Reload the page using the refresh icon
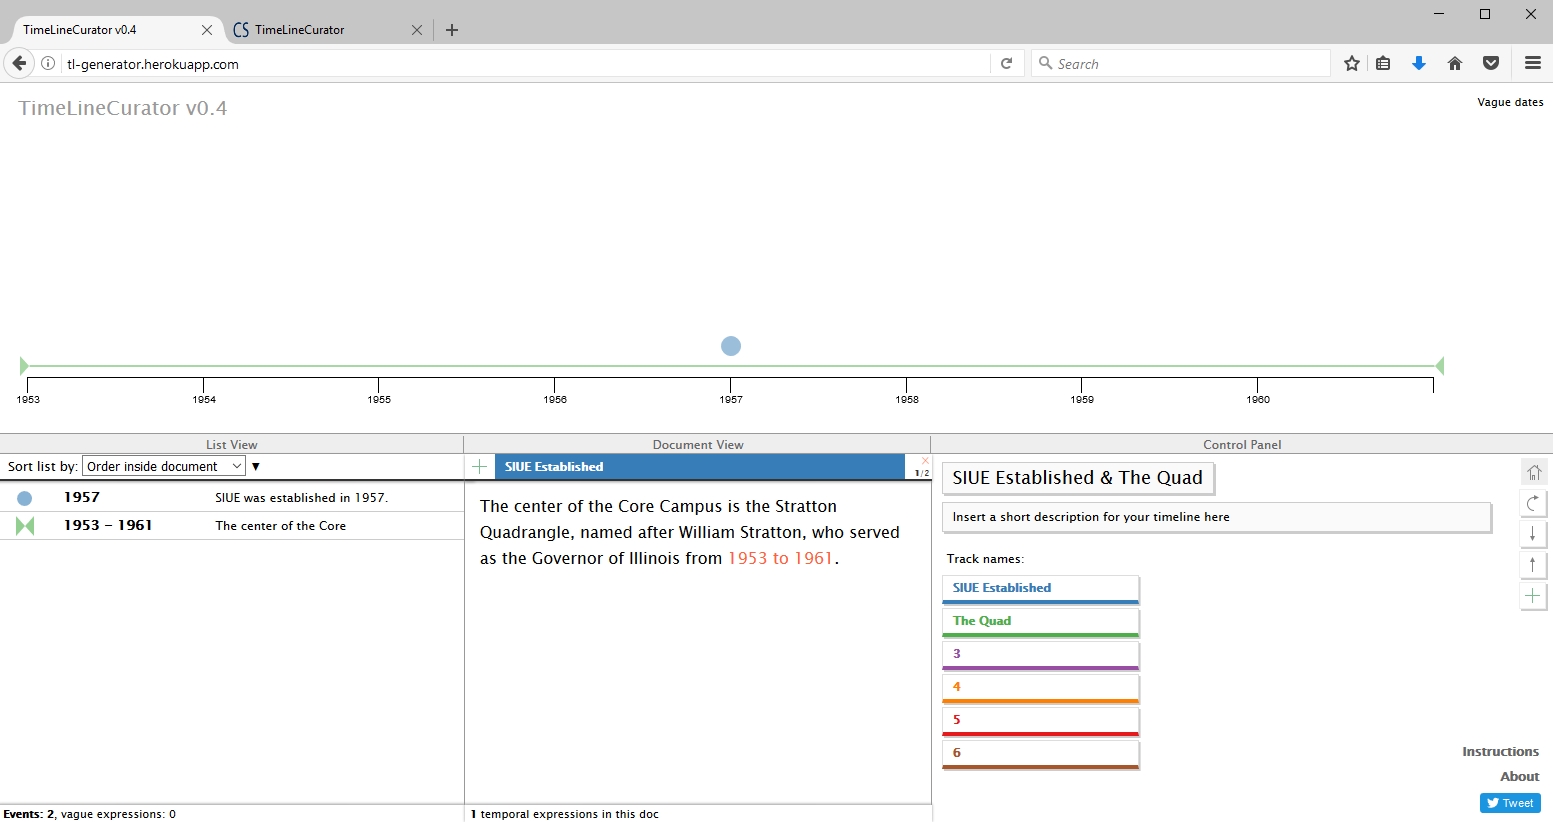Image resolution: width=1553 pixels, height=822 pixels. point(1007,63)
